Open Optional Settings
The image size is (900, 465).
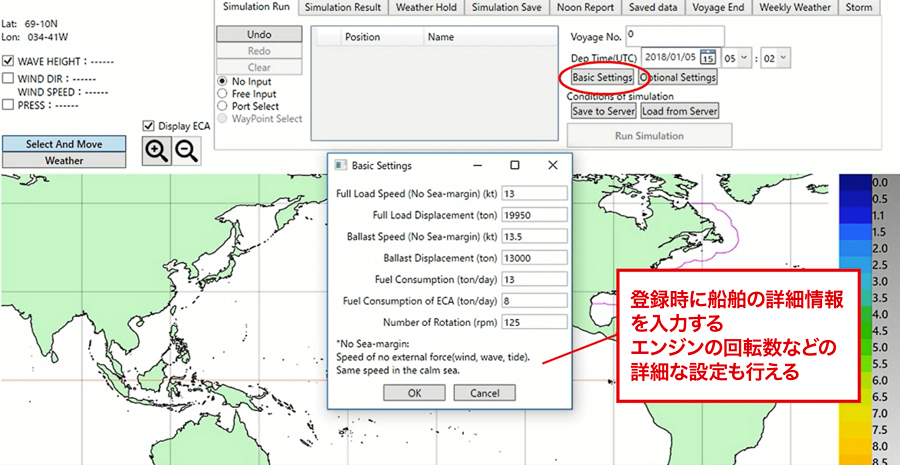678,77
